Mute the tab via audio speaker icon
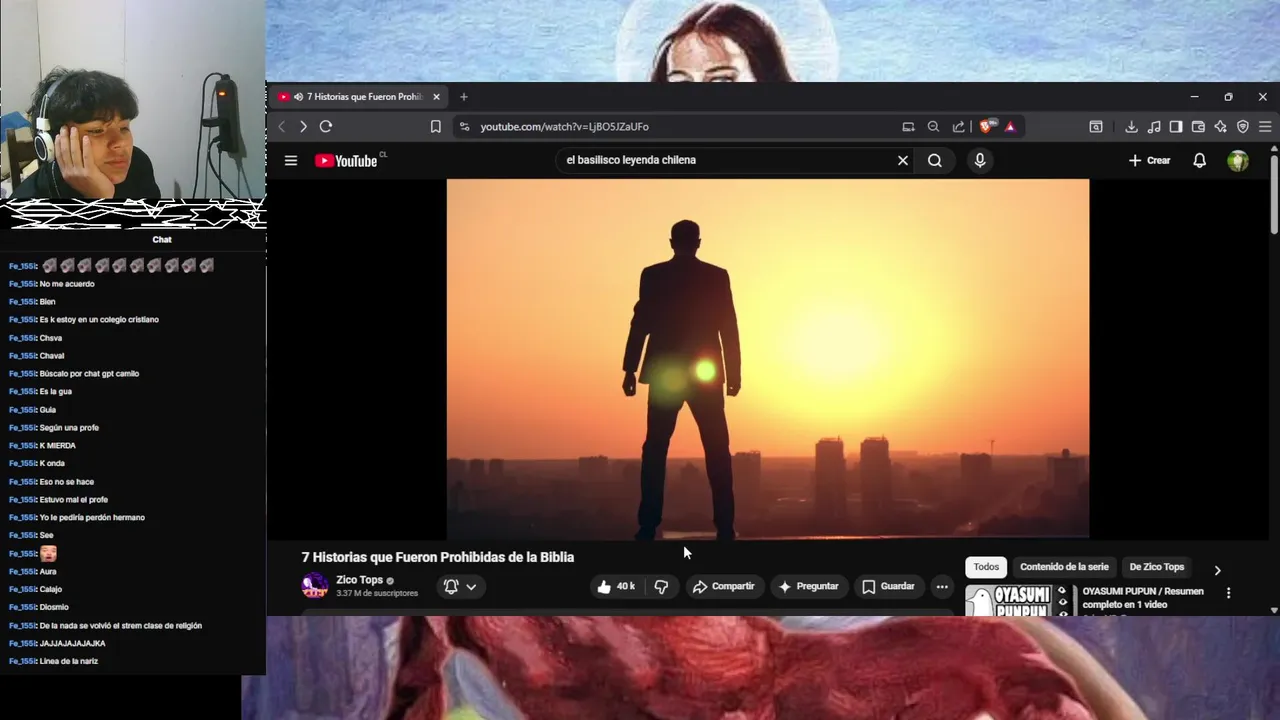This screenshot has width=1280, height=720. pyautogui.click(x=298, y=97)
